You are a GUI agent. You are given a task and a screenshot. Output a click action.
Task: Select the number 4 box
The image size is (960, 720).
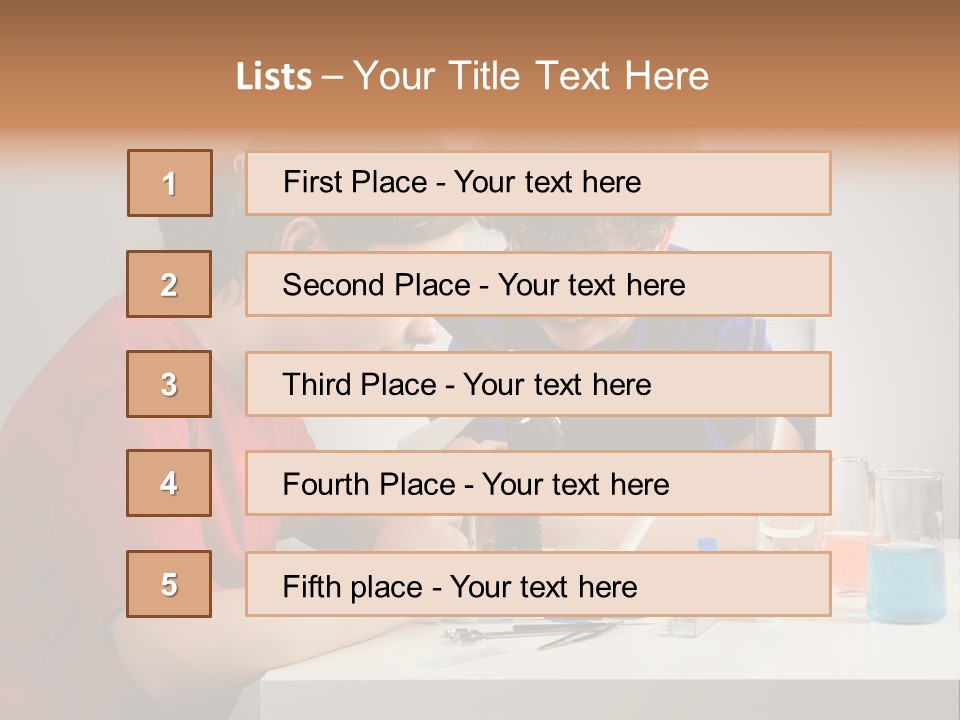tap(170, 484)
